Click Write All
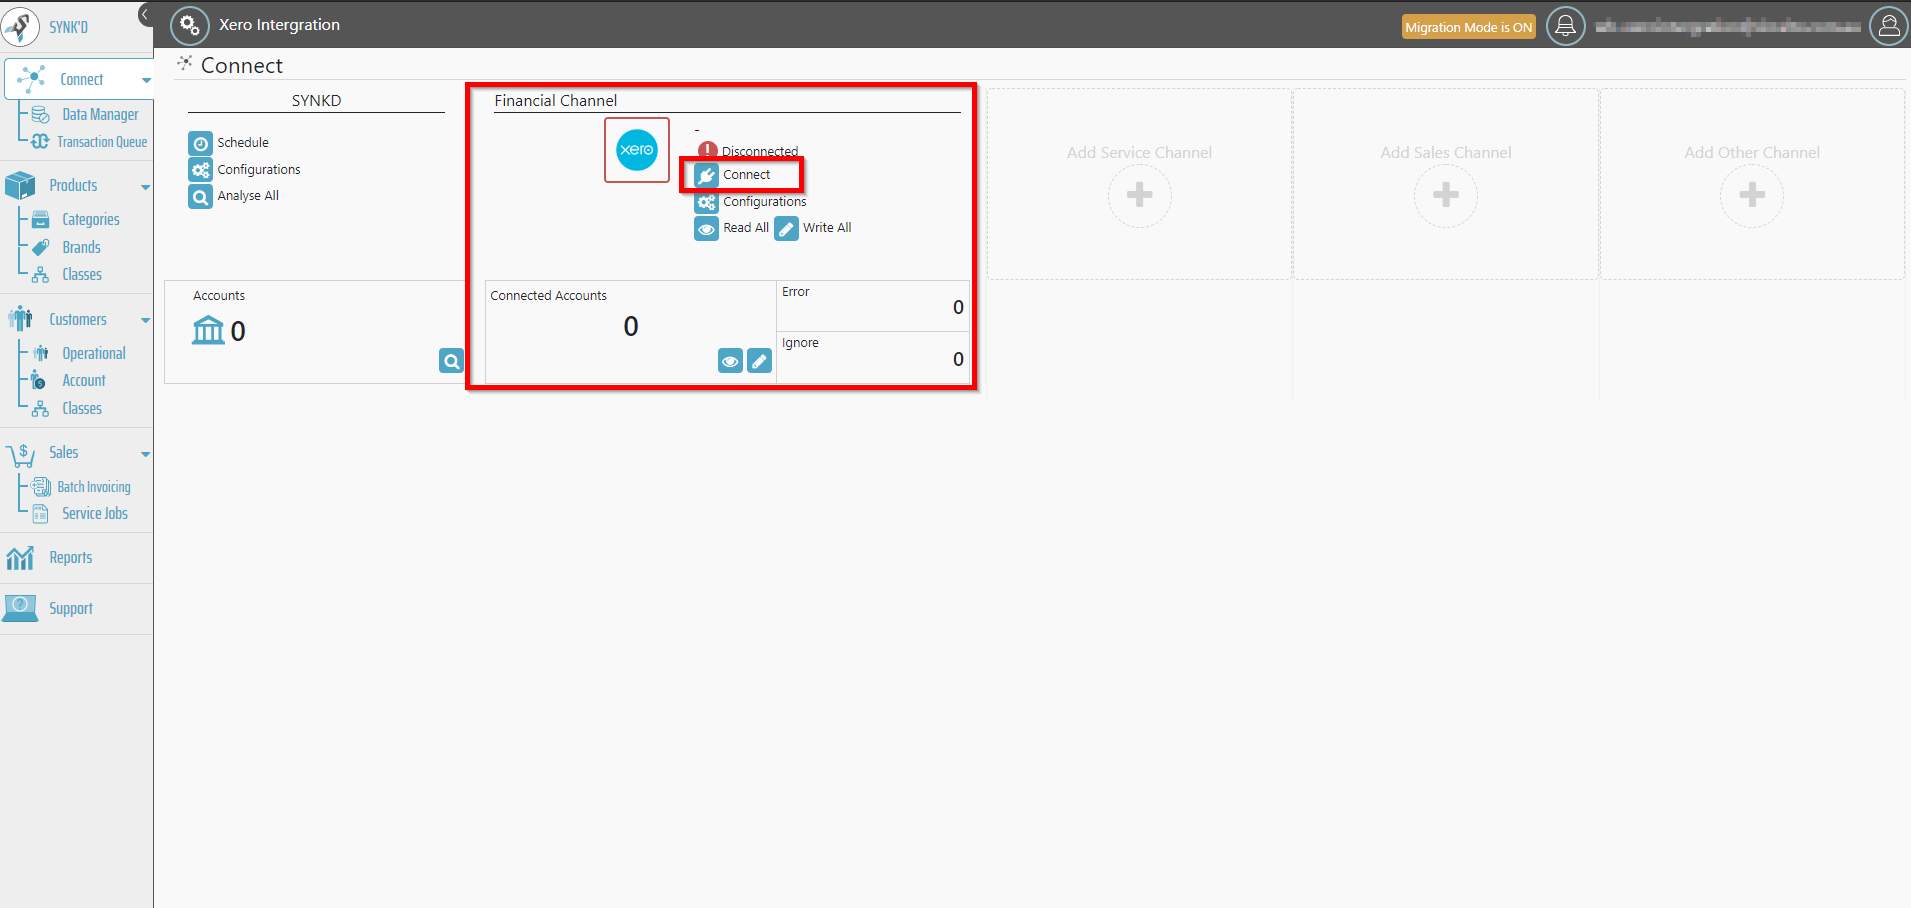The height and width of the screenshot is (908, 1911). 827,228
